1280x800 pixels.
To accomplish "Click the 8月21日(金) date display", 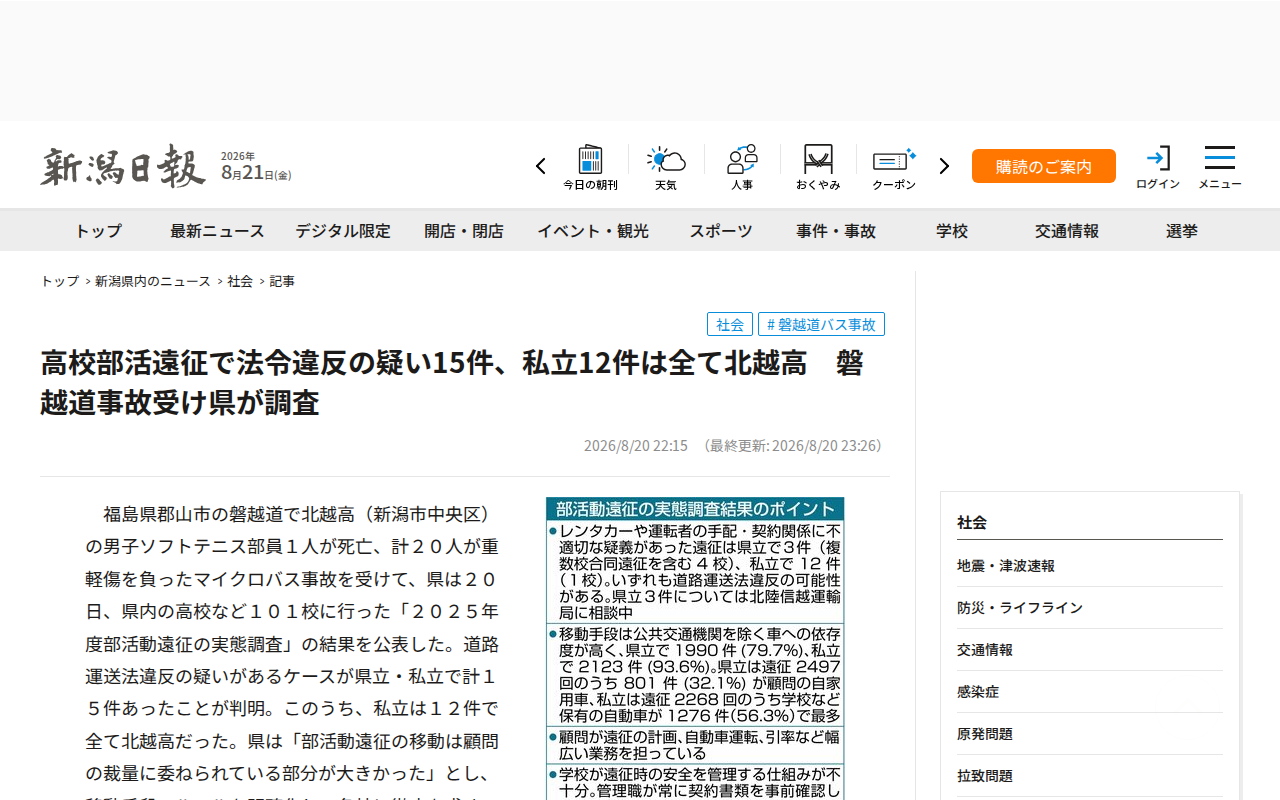I will 256,174.
